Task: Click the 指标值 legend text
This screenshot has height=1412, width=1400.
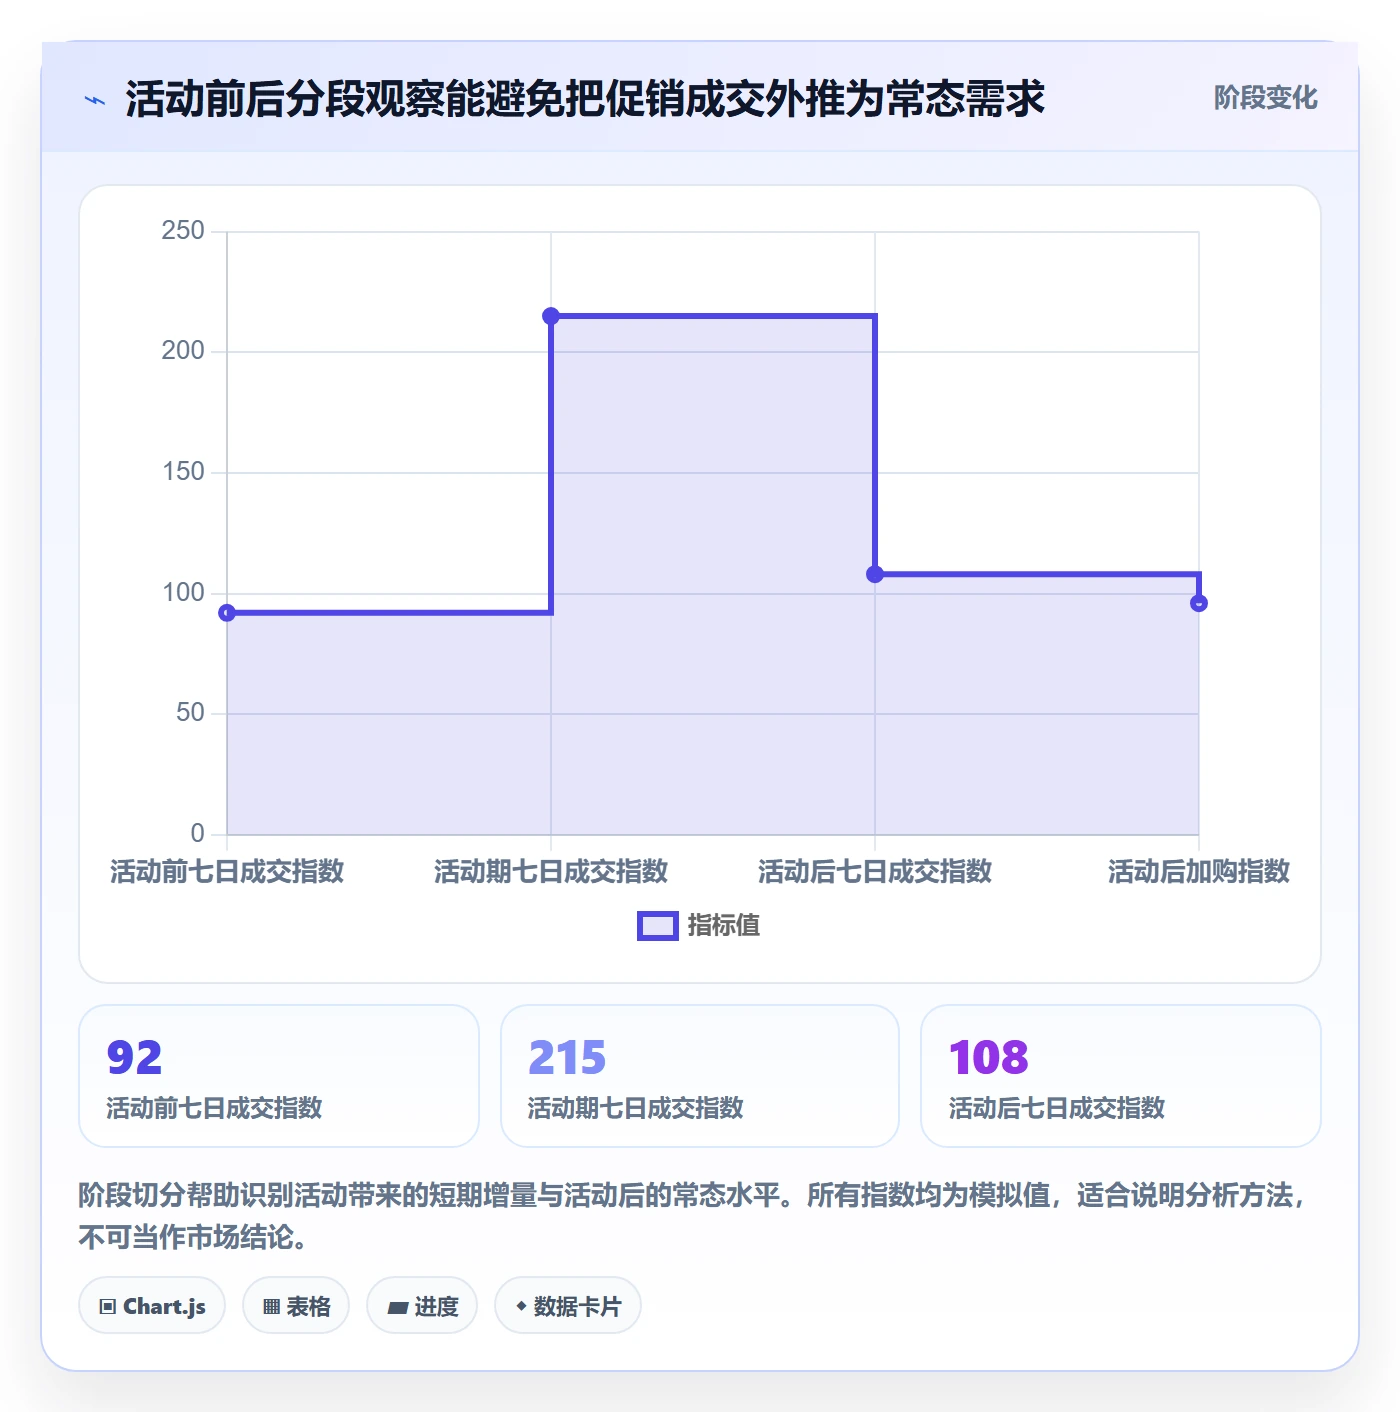Action: (x=724, y=926)
